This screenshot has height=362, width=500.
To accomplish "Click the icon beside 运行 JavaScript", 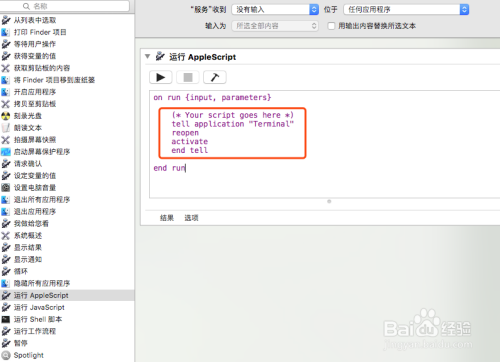I will coord(6,307).
